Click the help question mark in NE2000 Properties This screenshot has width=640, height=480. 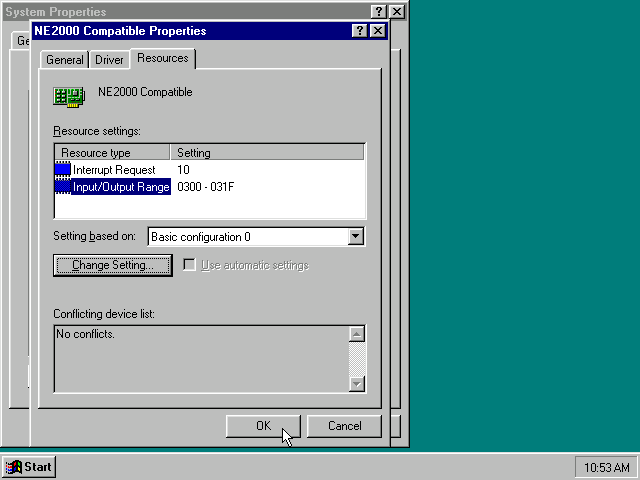pos(359,31)
